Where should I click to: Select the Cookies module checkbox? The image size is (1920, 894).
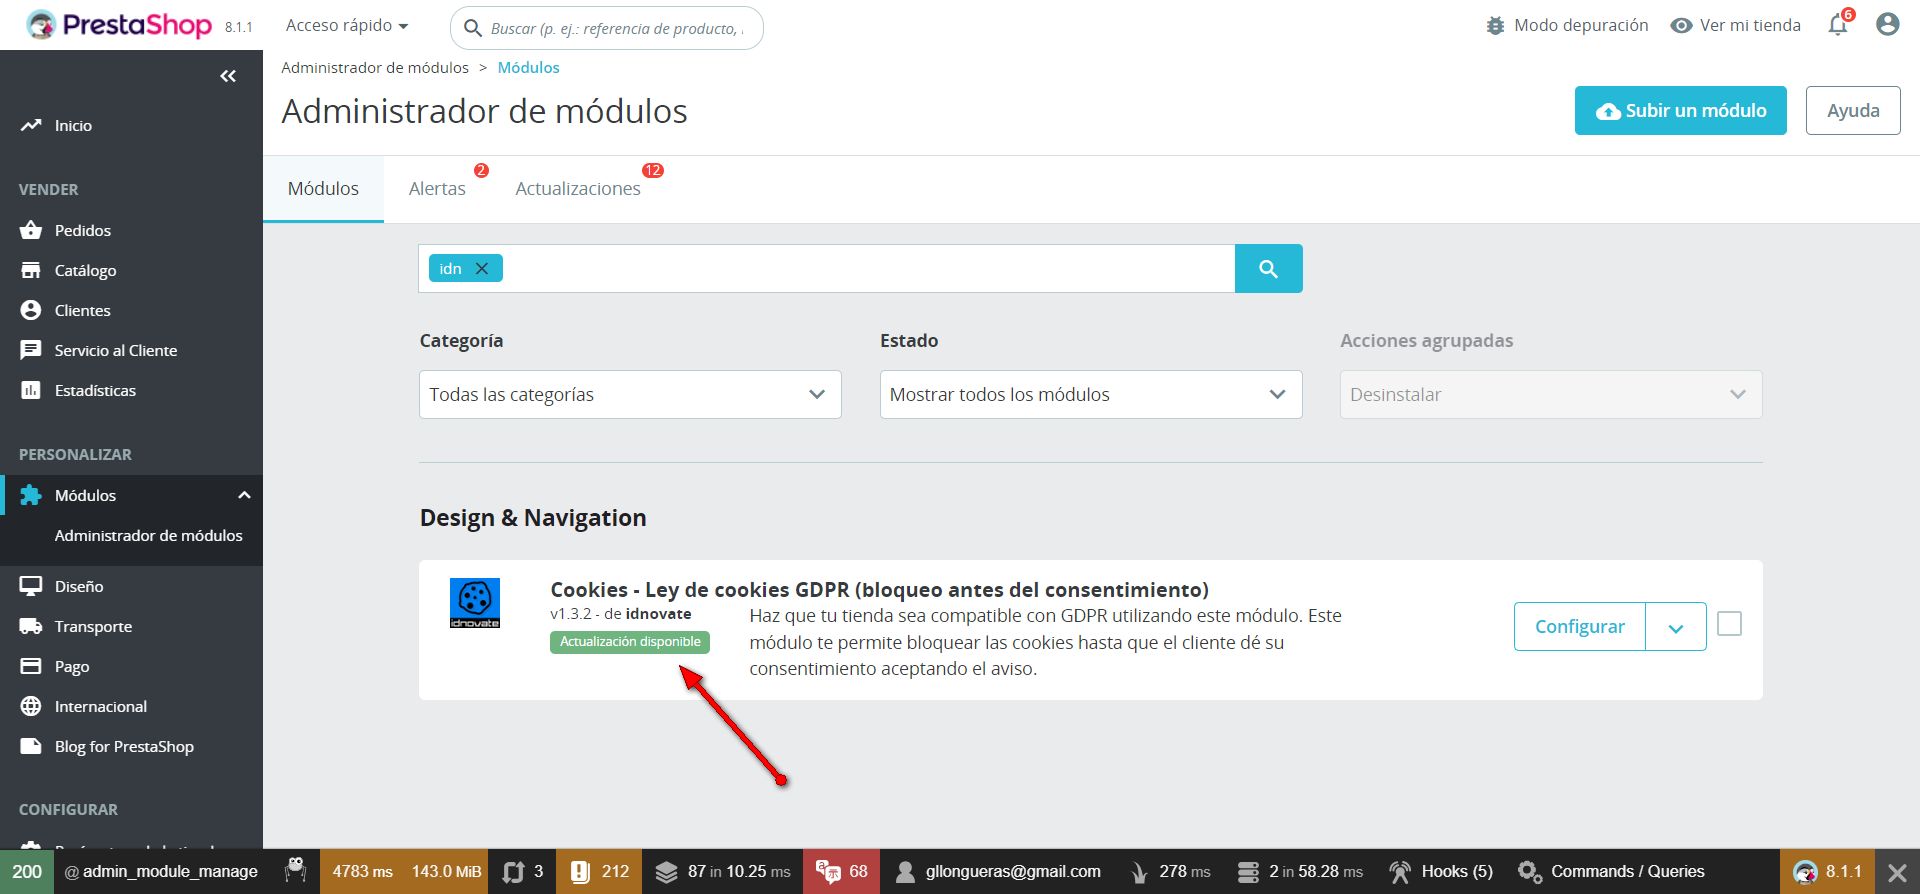point(1729,624)
